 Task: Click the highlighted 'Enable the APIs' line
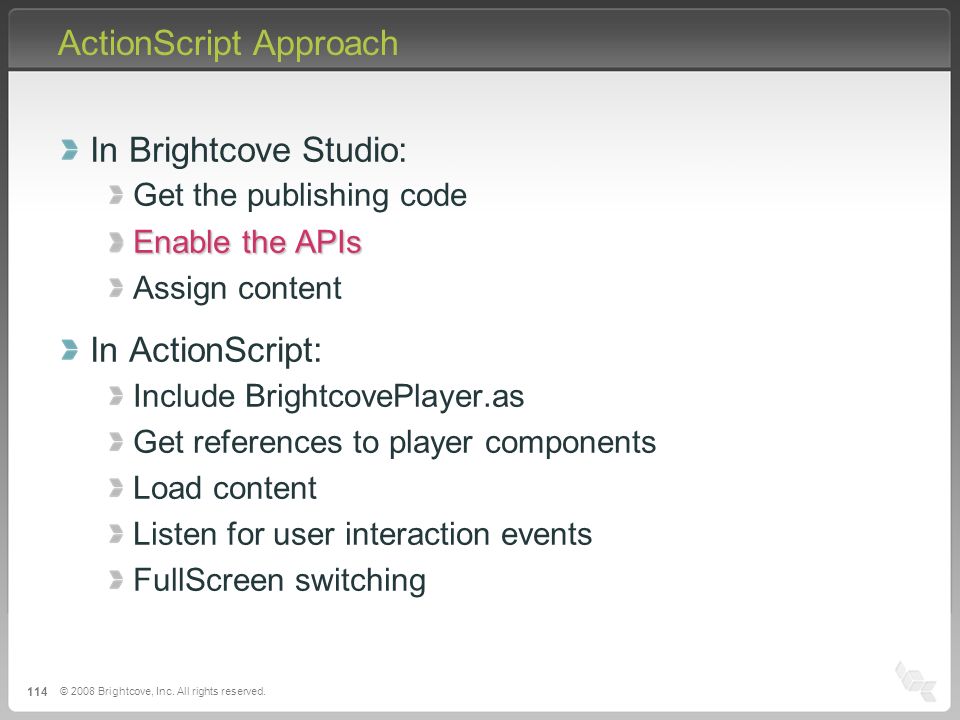247,242
